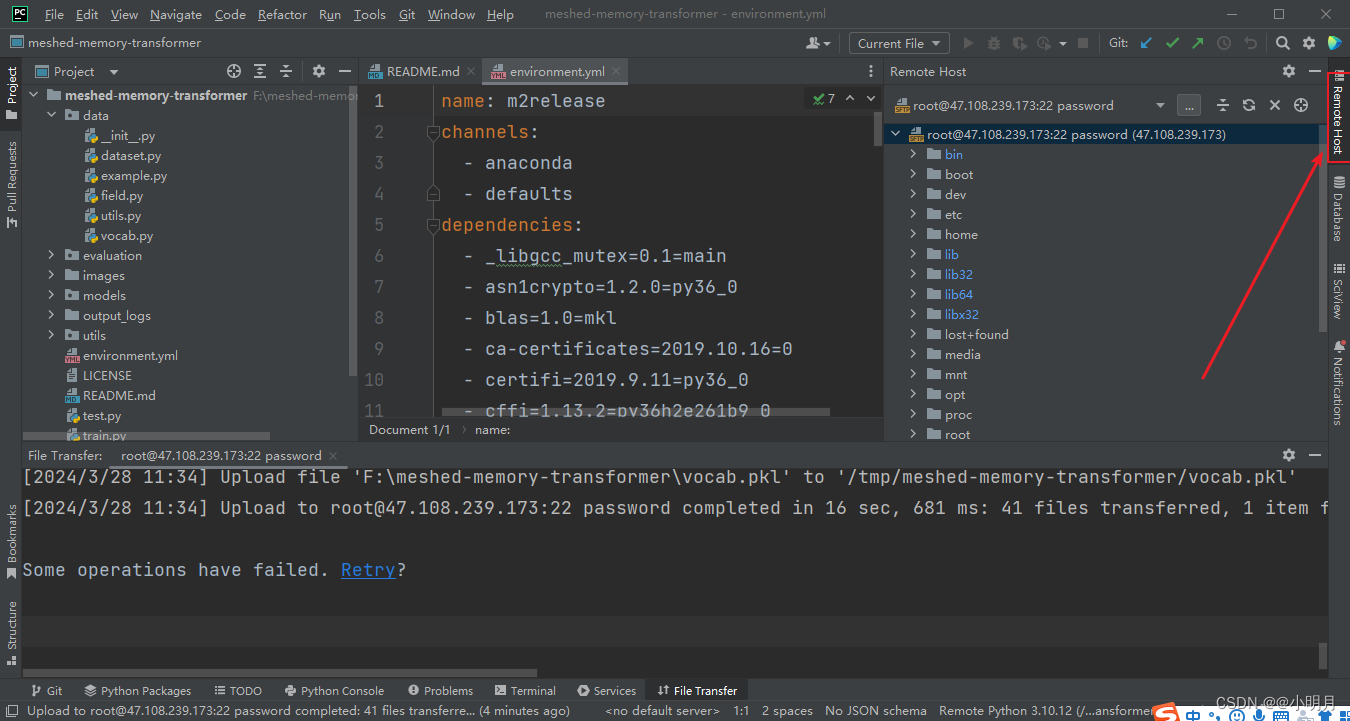Click the ellipsis browse button in Remote Host
This screenshot has height=721, width=1350.
coord(1188,105)
